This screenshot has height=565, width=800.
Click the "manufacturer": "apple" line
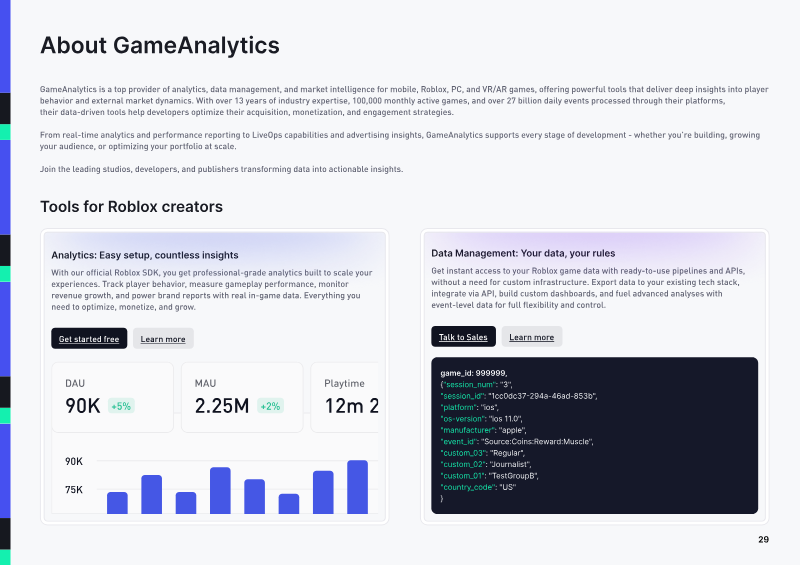click(x=483, y=430)
